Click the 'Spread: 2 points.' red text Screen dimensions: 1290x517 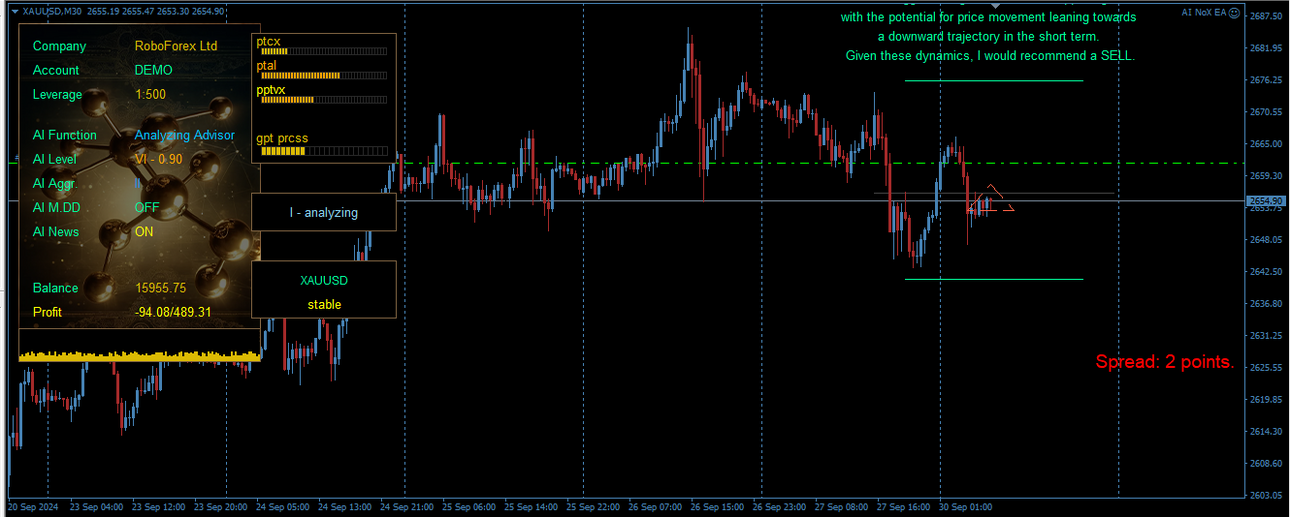coord(1165,362)
